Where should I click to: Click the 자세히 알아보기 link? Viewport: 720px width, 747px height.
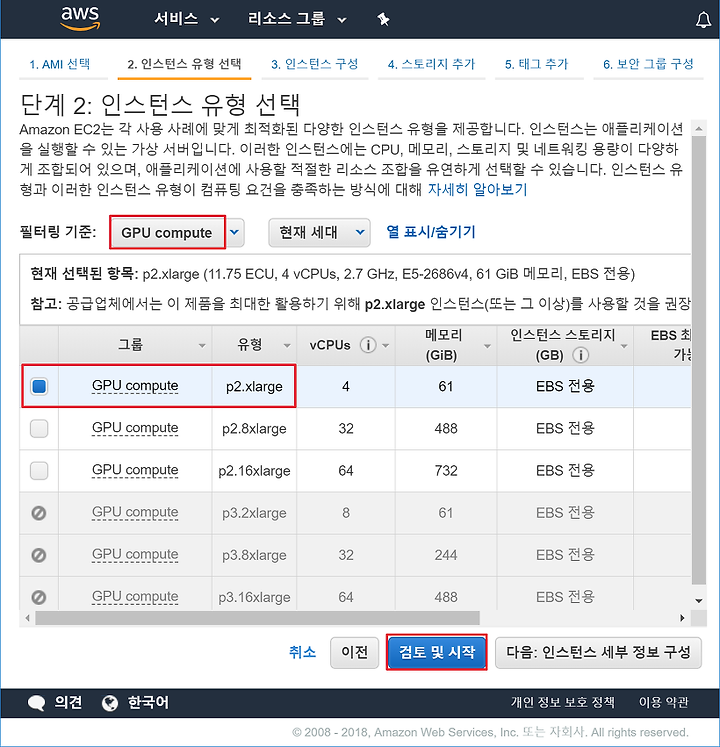[477, 190]
